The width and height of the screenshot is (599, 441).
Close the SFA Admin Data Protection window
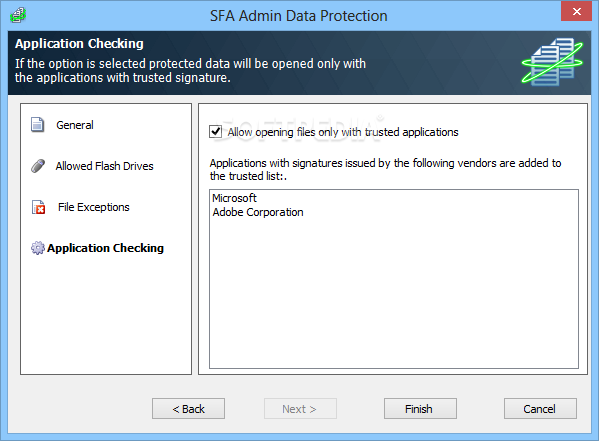point(576,11)
